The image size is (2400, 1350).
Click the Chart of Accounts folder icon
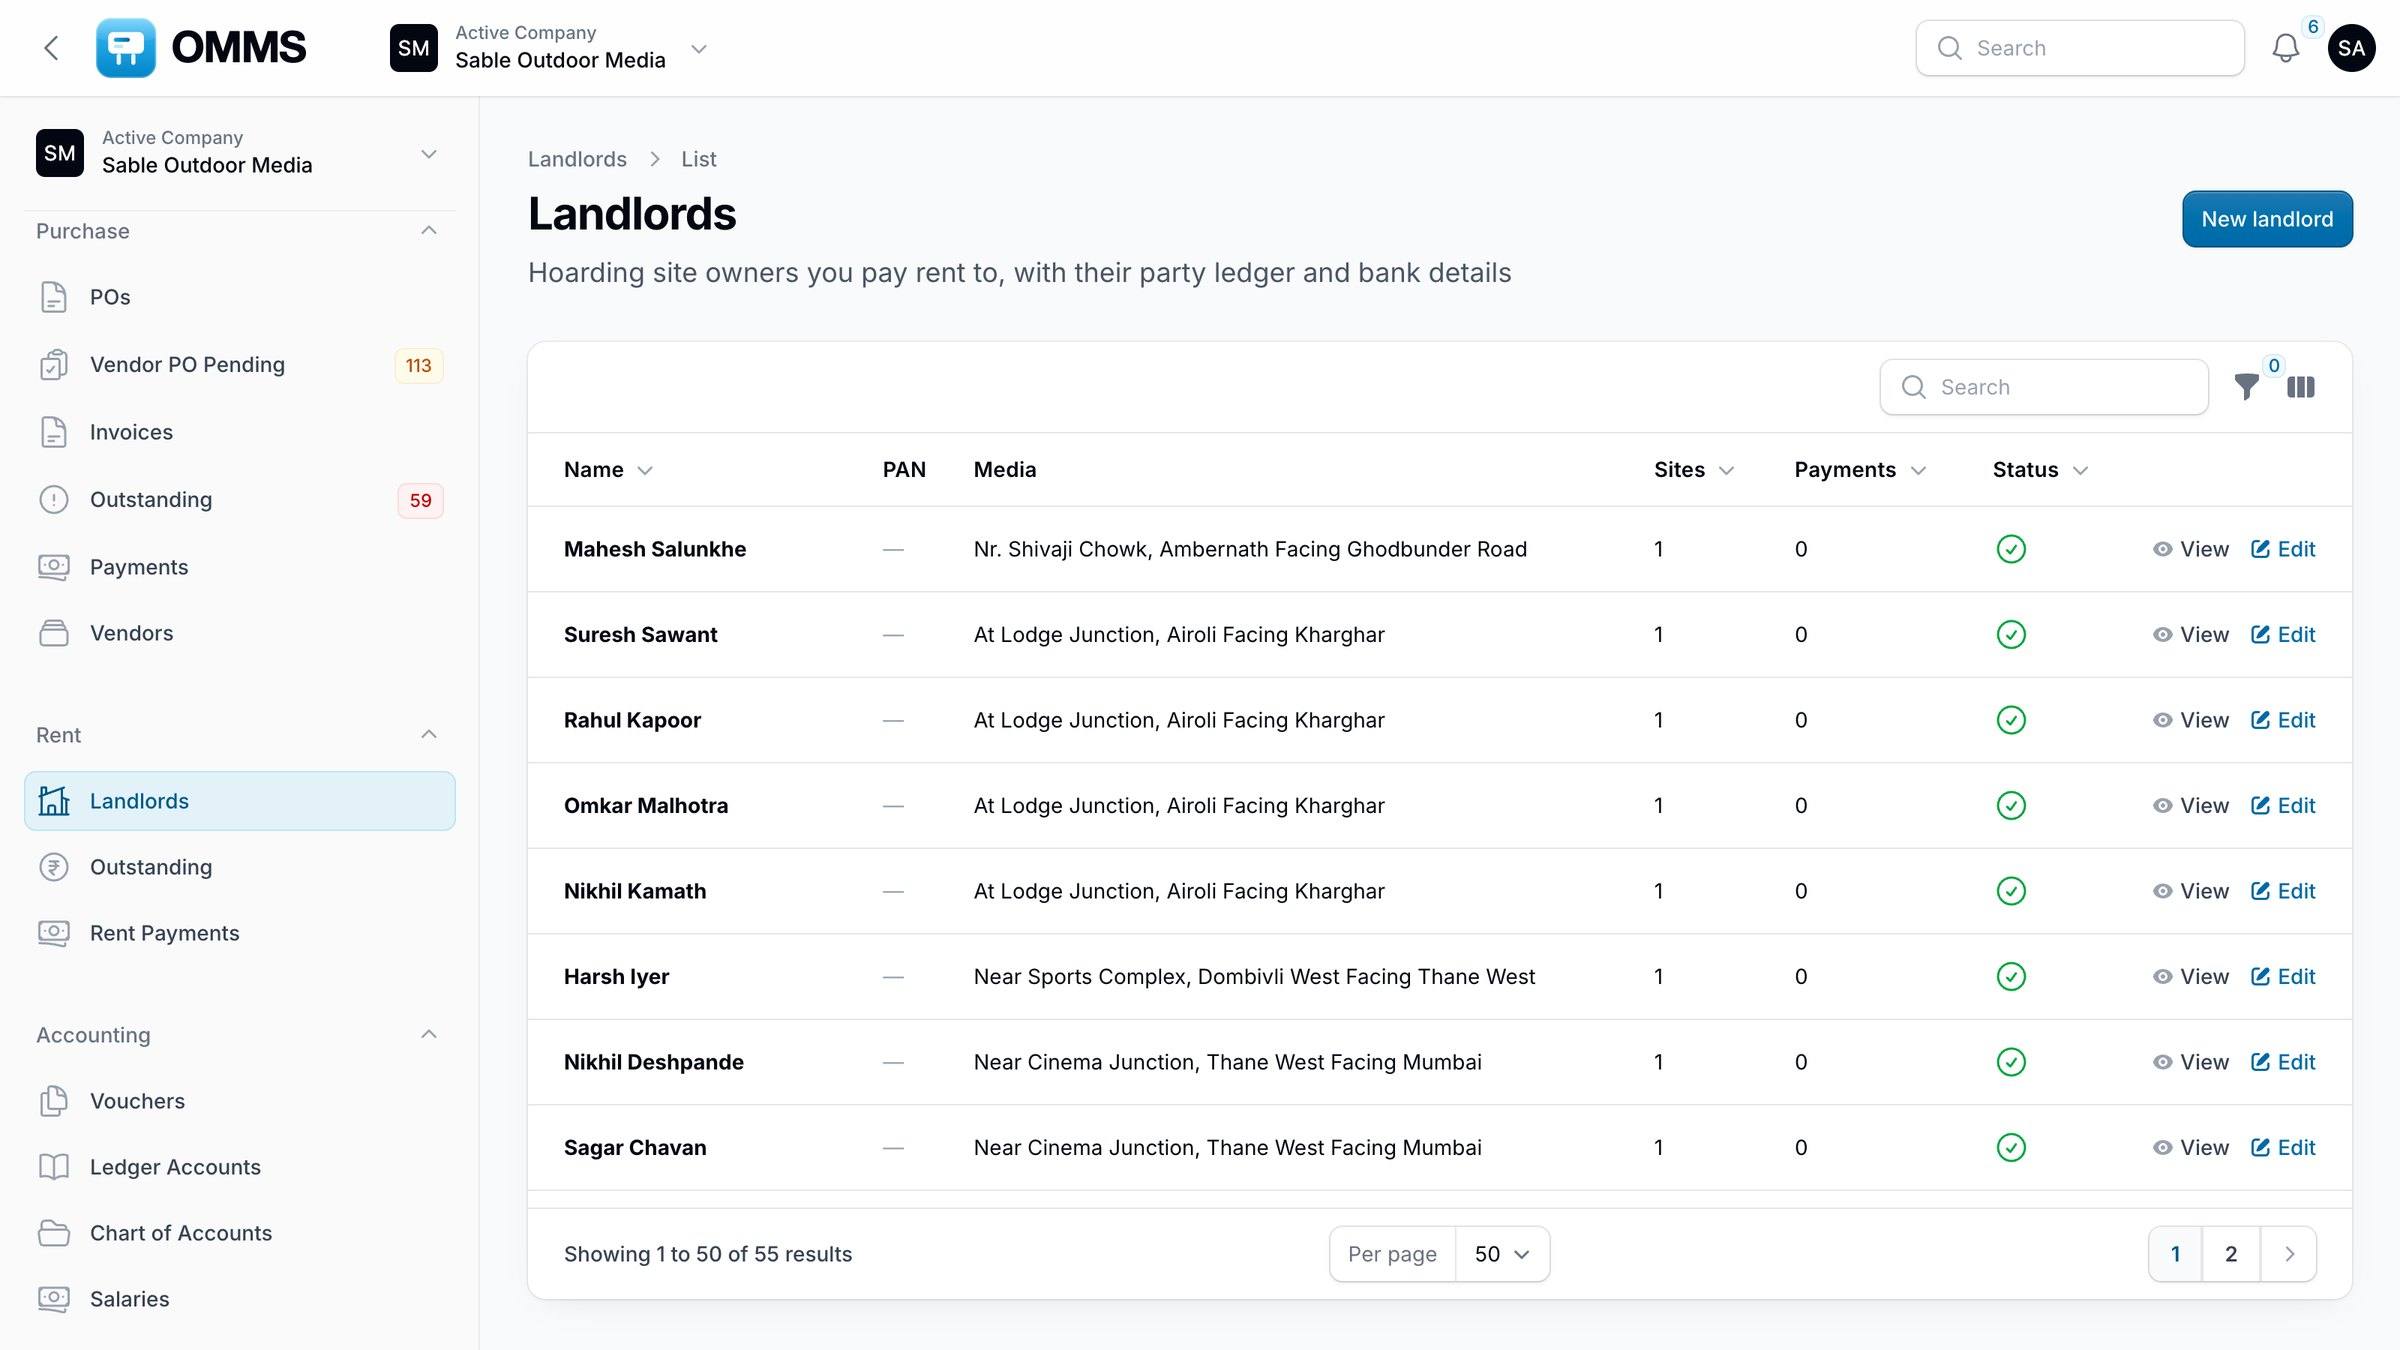click(x=54, y=1233)
